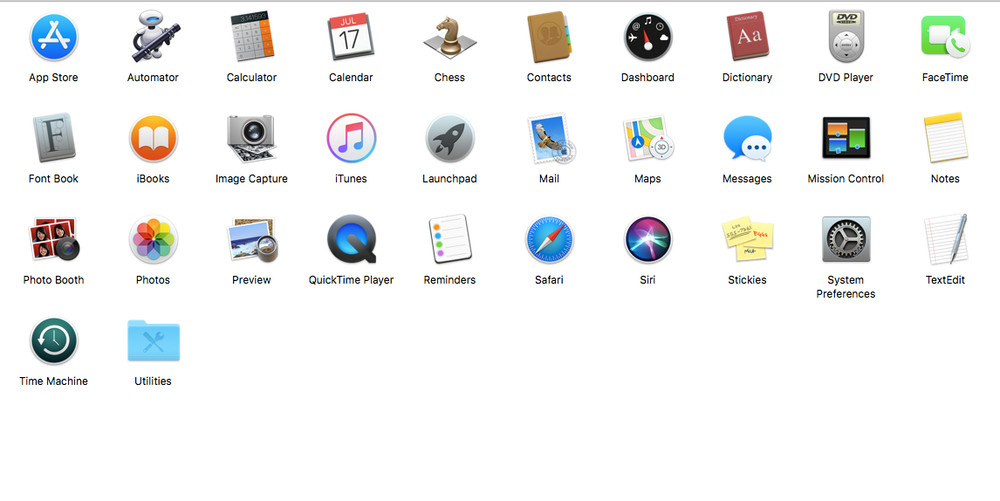The image size is (1000, 501).
Task: Click the "Calendar" text label
Action: point(351,78)
